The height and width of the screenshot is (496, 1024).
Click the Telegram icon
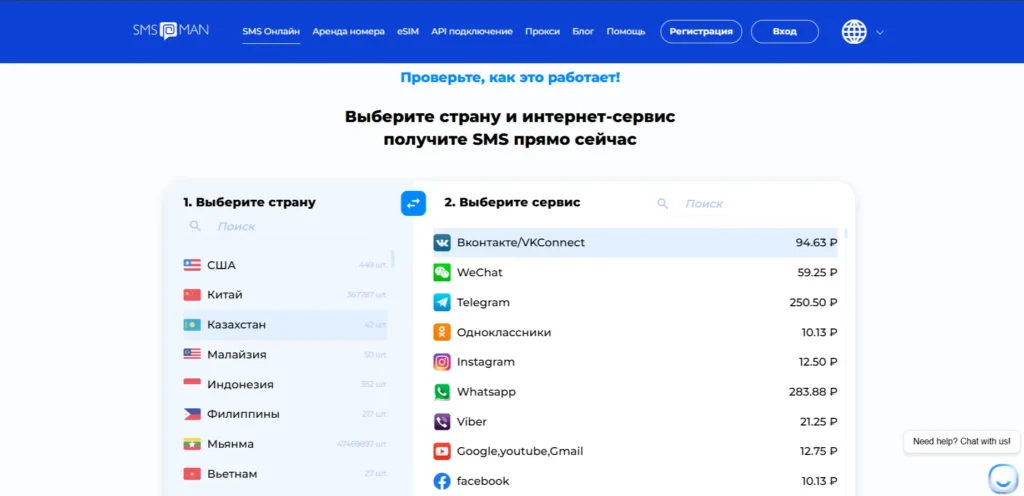click(442, 303)
